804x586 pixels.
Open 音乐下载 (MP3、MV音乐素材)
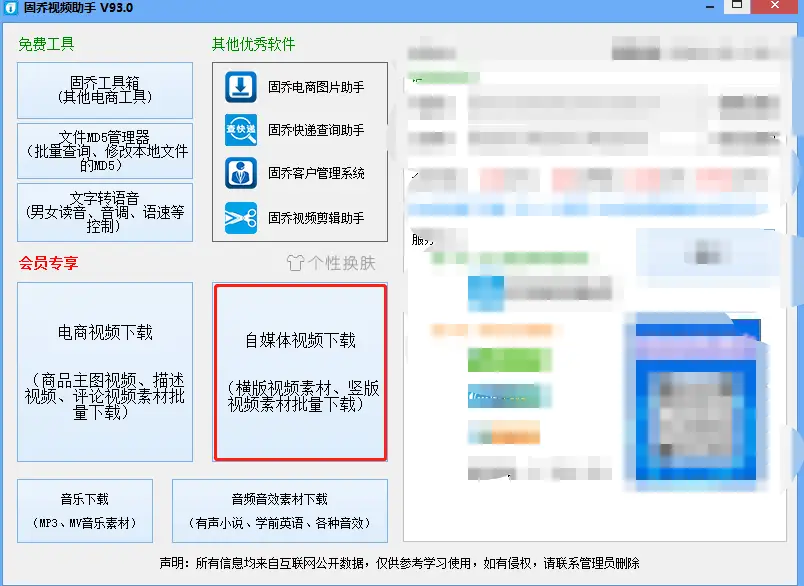point(85,511)
